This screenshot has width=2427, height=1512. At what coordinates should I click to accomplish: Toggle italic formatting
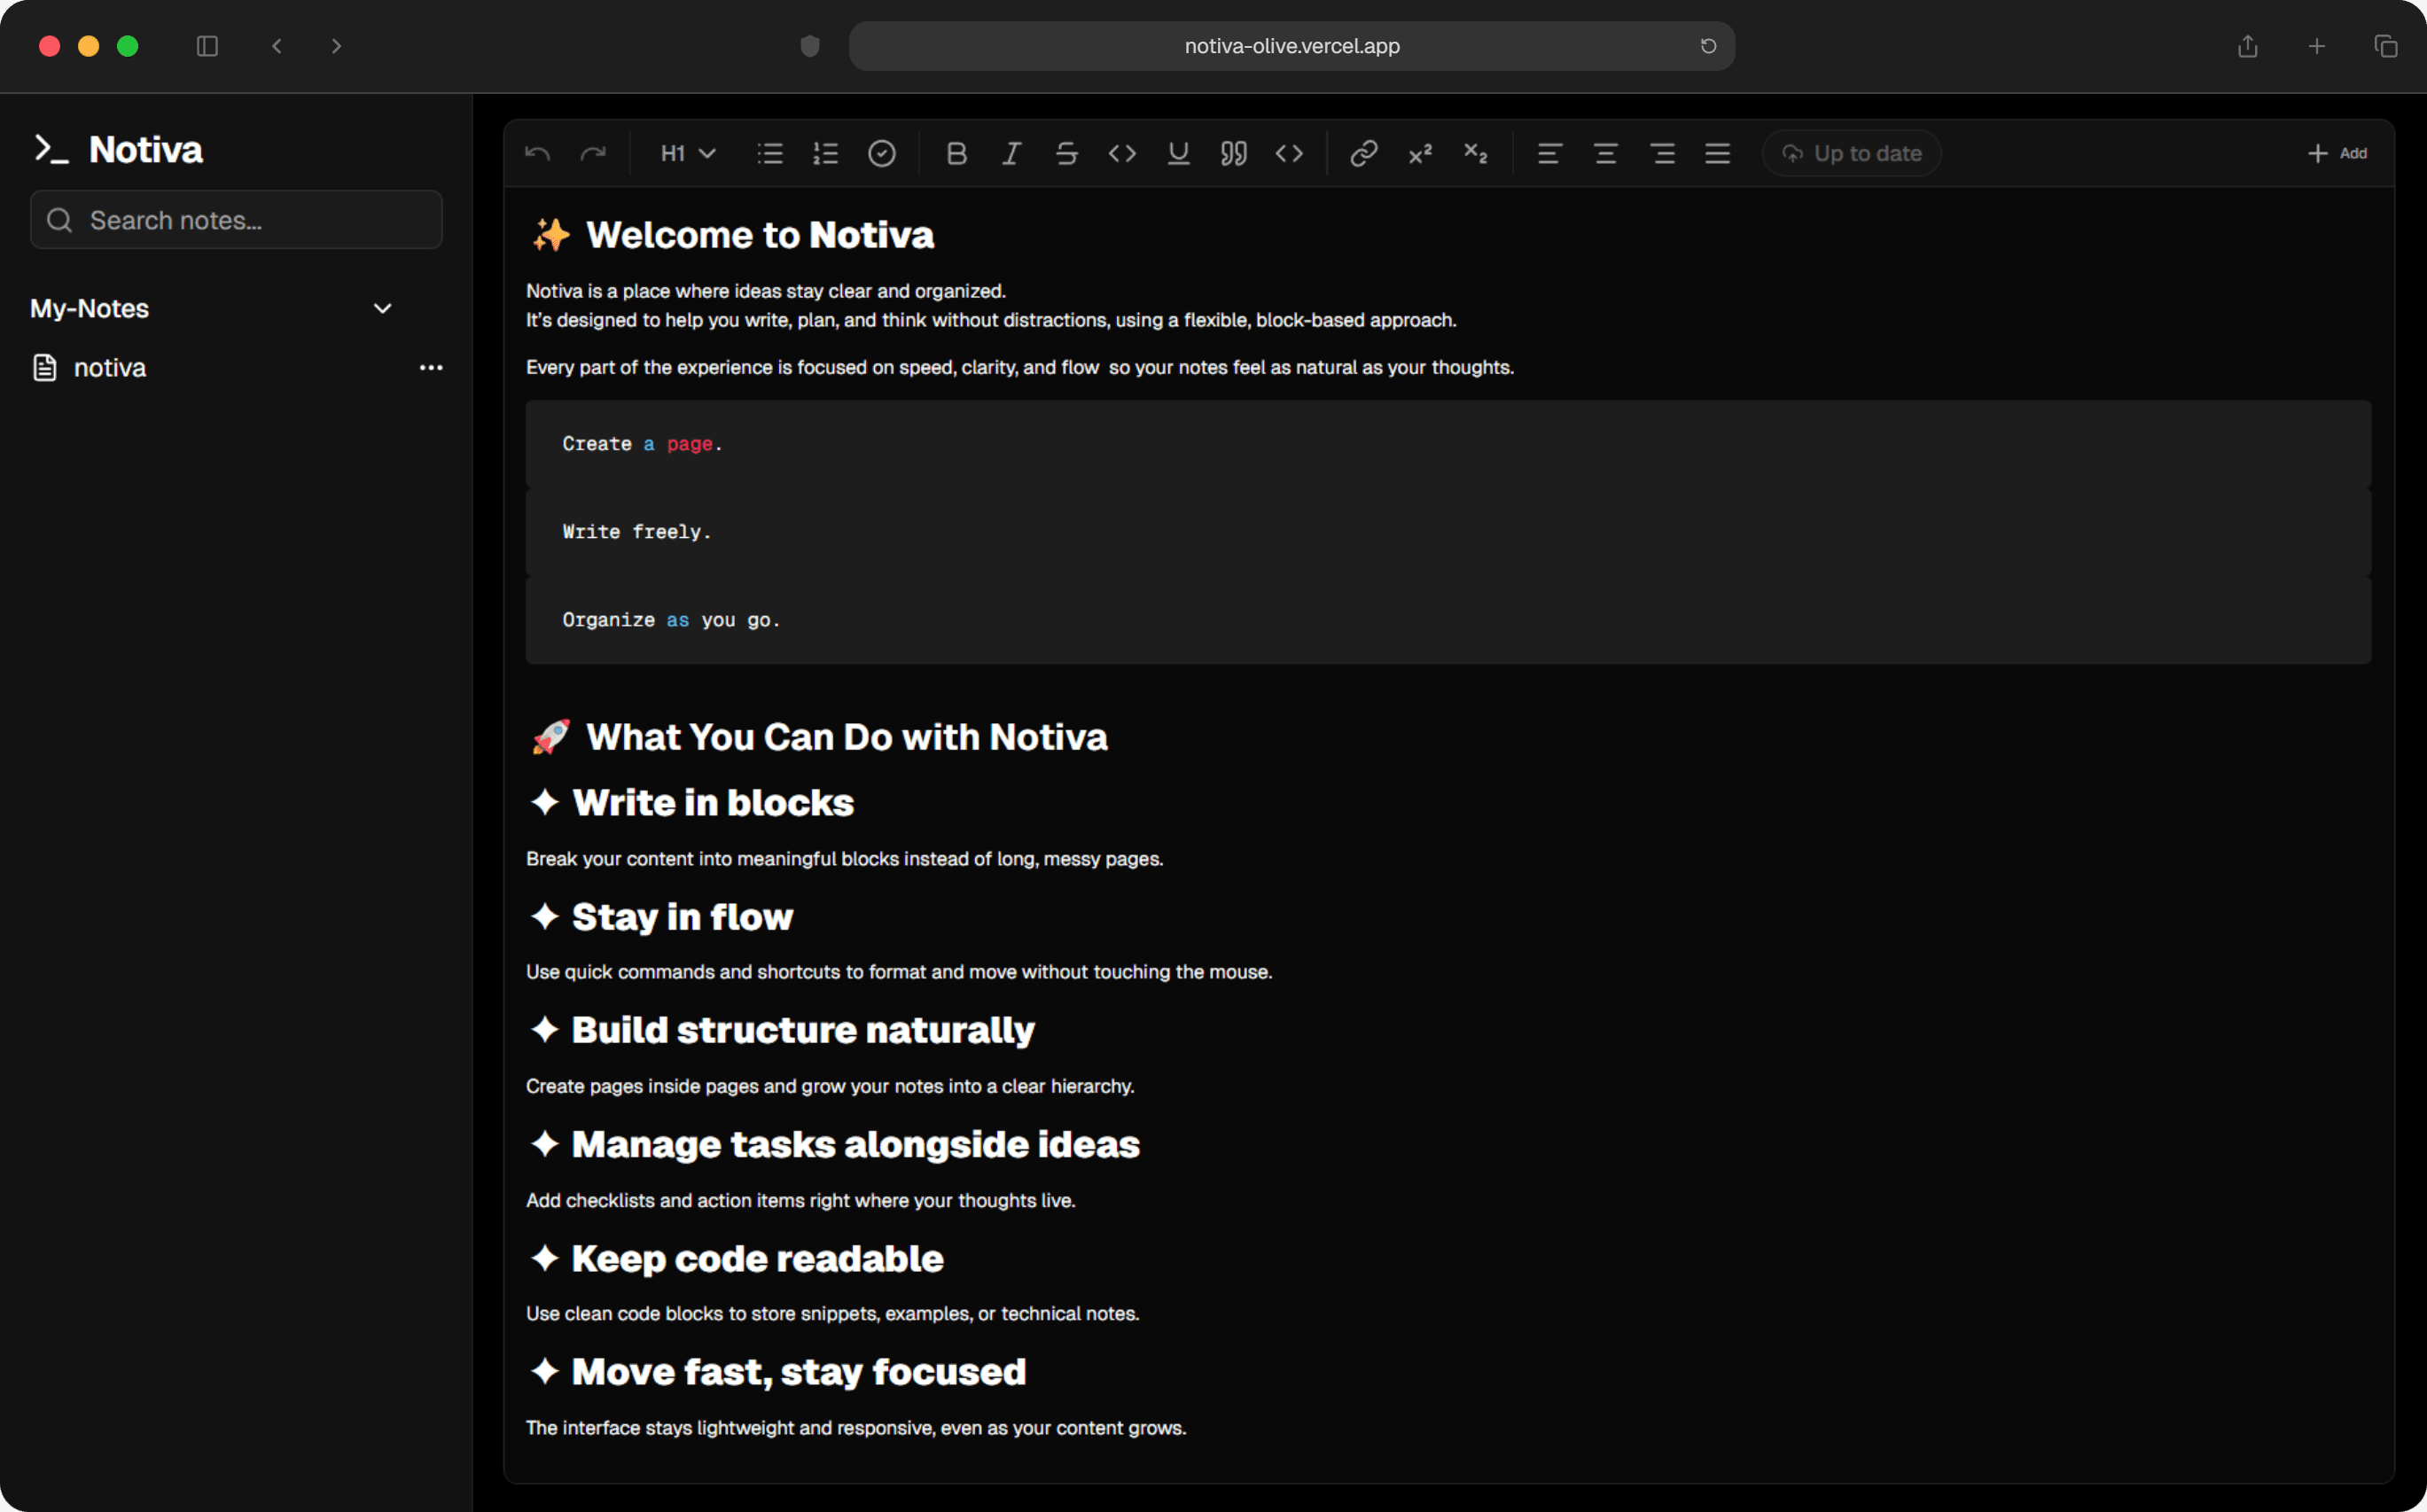[1011, 153]
